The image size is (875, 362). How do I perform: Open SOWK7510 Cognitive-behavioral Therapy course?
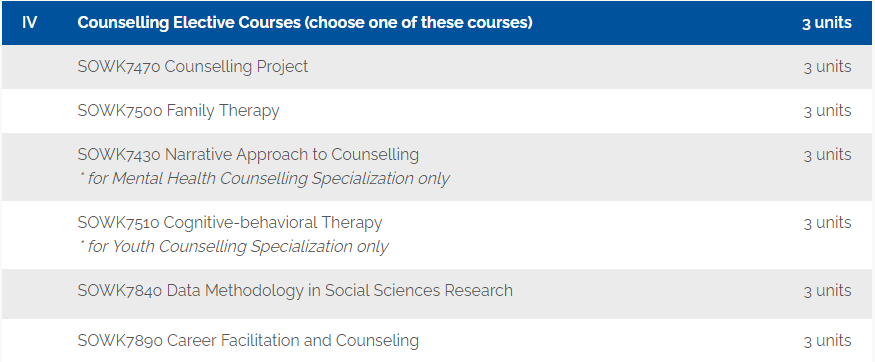pos(230,223)
